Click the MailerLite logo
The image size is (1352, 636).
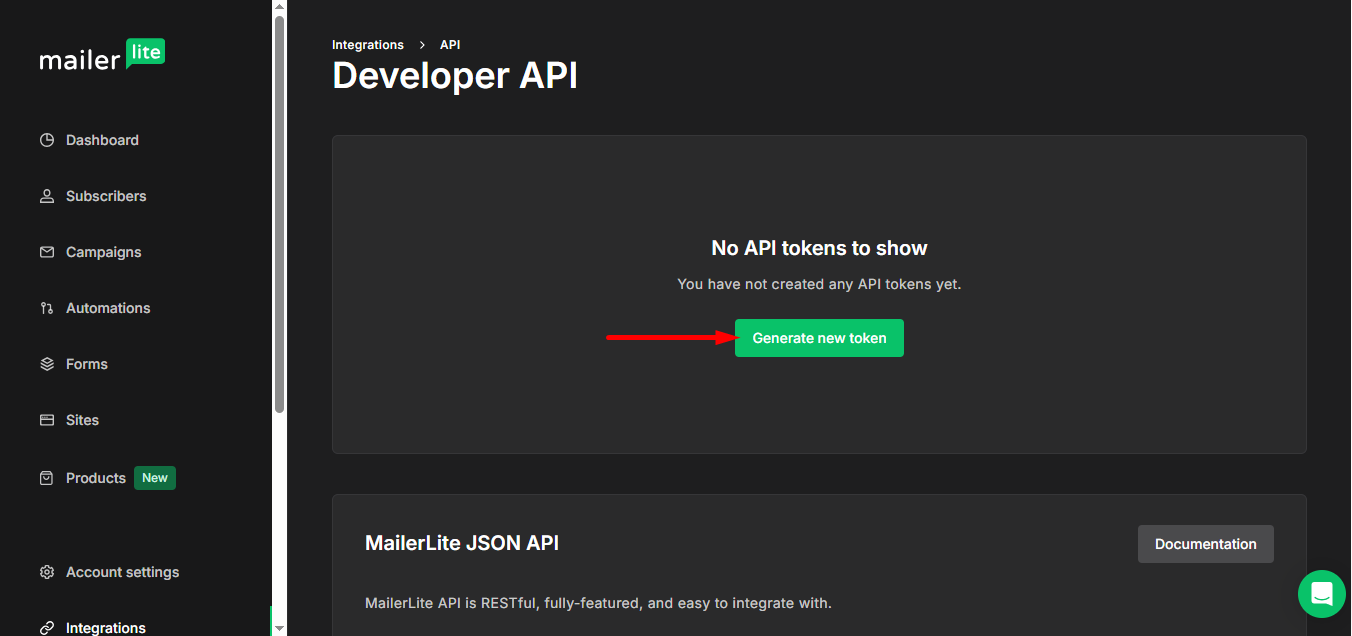point(102,57)
